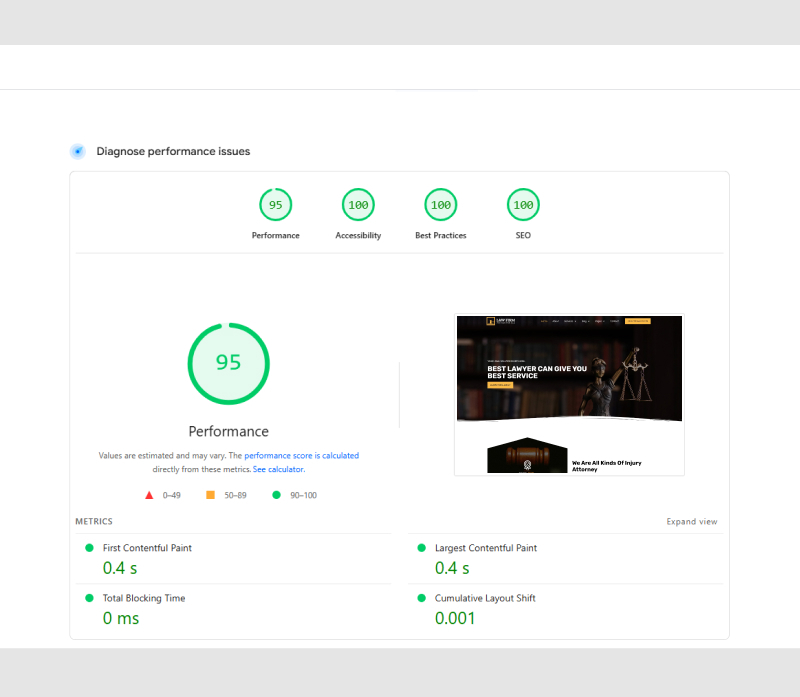This screenshot has width=800, height=697.
Task: Select the Performance score gauge at top
Action: coord(275,205)
